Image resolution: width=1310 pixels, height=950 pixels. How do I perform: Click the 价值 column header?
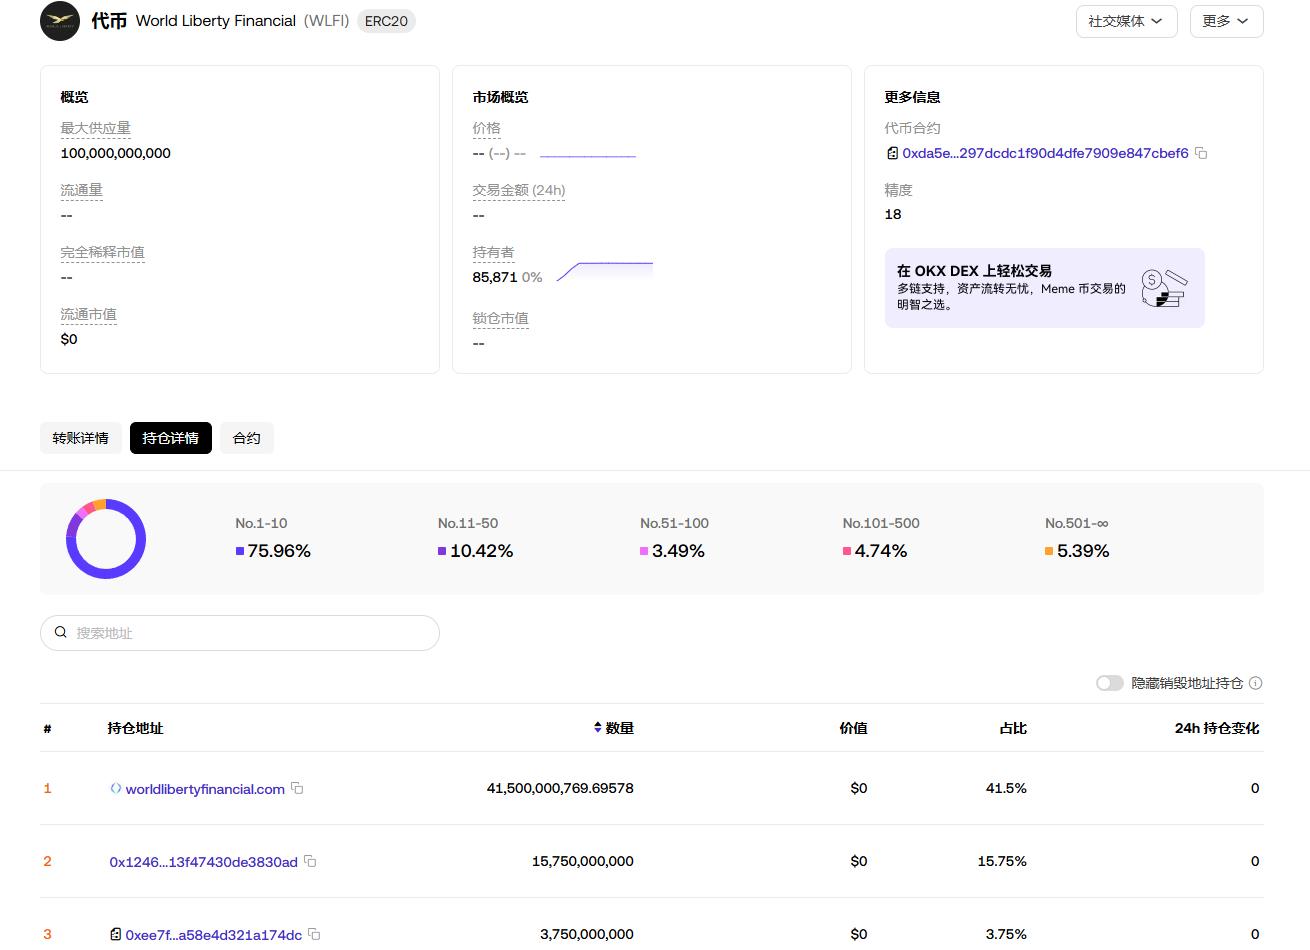point(853,728)
